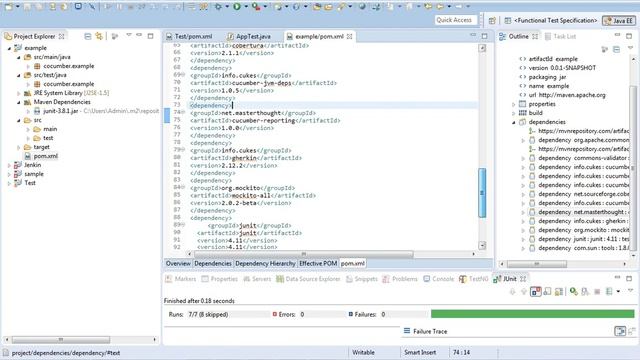Click the Stop JUnit test run icon
Screen dimensions: 640x360
(x=597, y=291)
